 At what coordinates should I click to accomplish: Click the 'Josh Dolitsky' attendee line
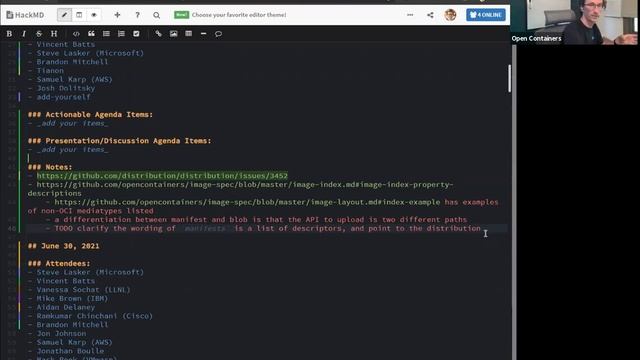[x=65, y=88]
